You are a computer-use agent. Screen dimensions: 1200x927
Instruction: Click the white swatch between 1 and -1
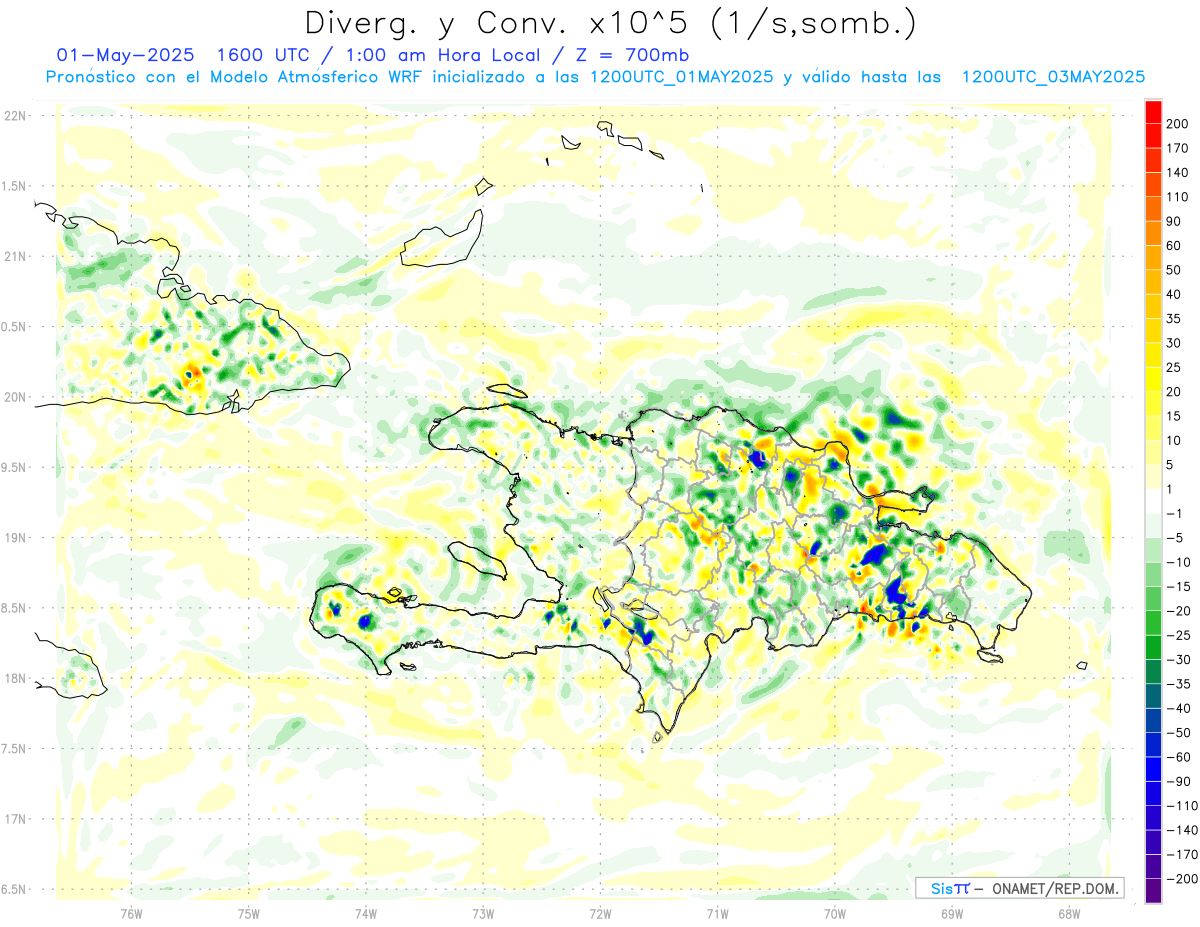[1153, 501]
